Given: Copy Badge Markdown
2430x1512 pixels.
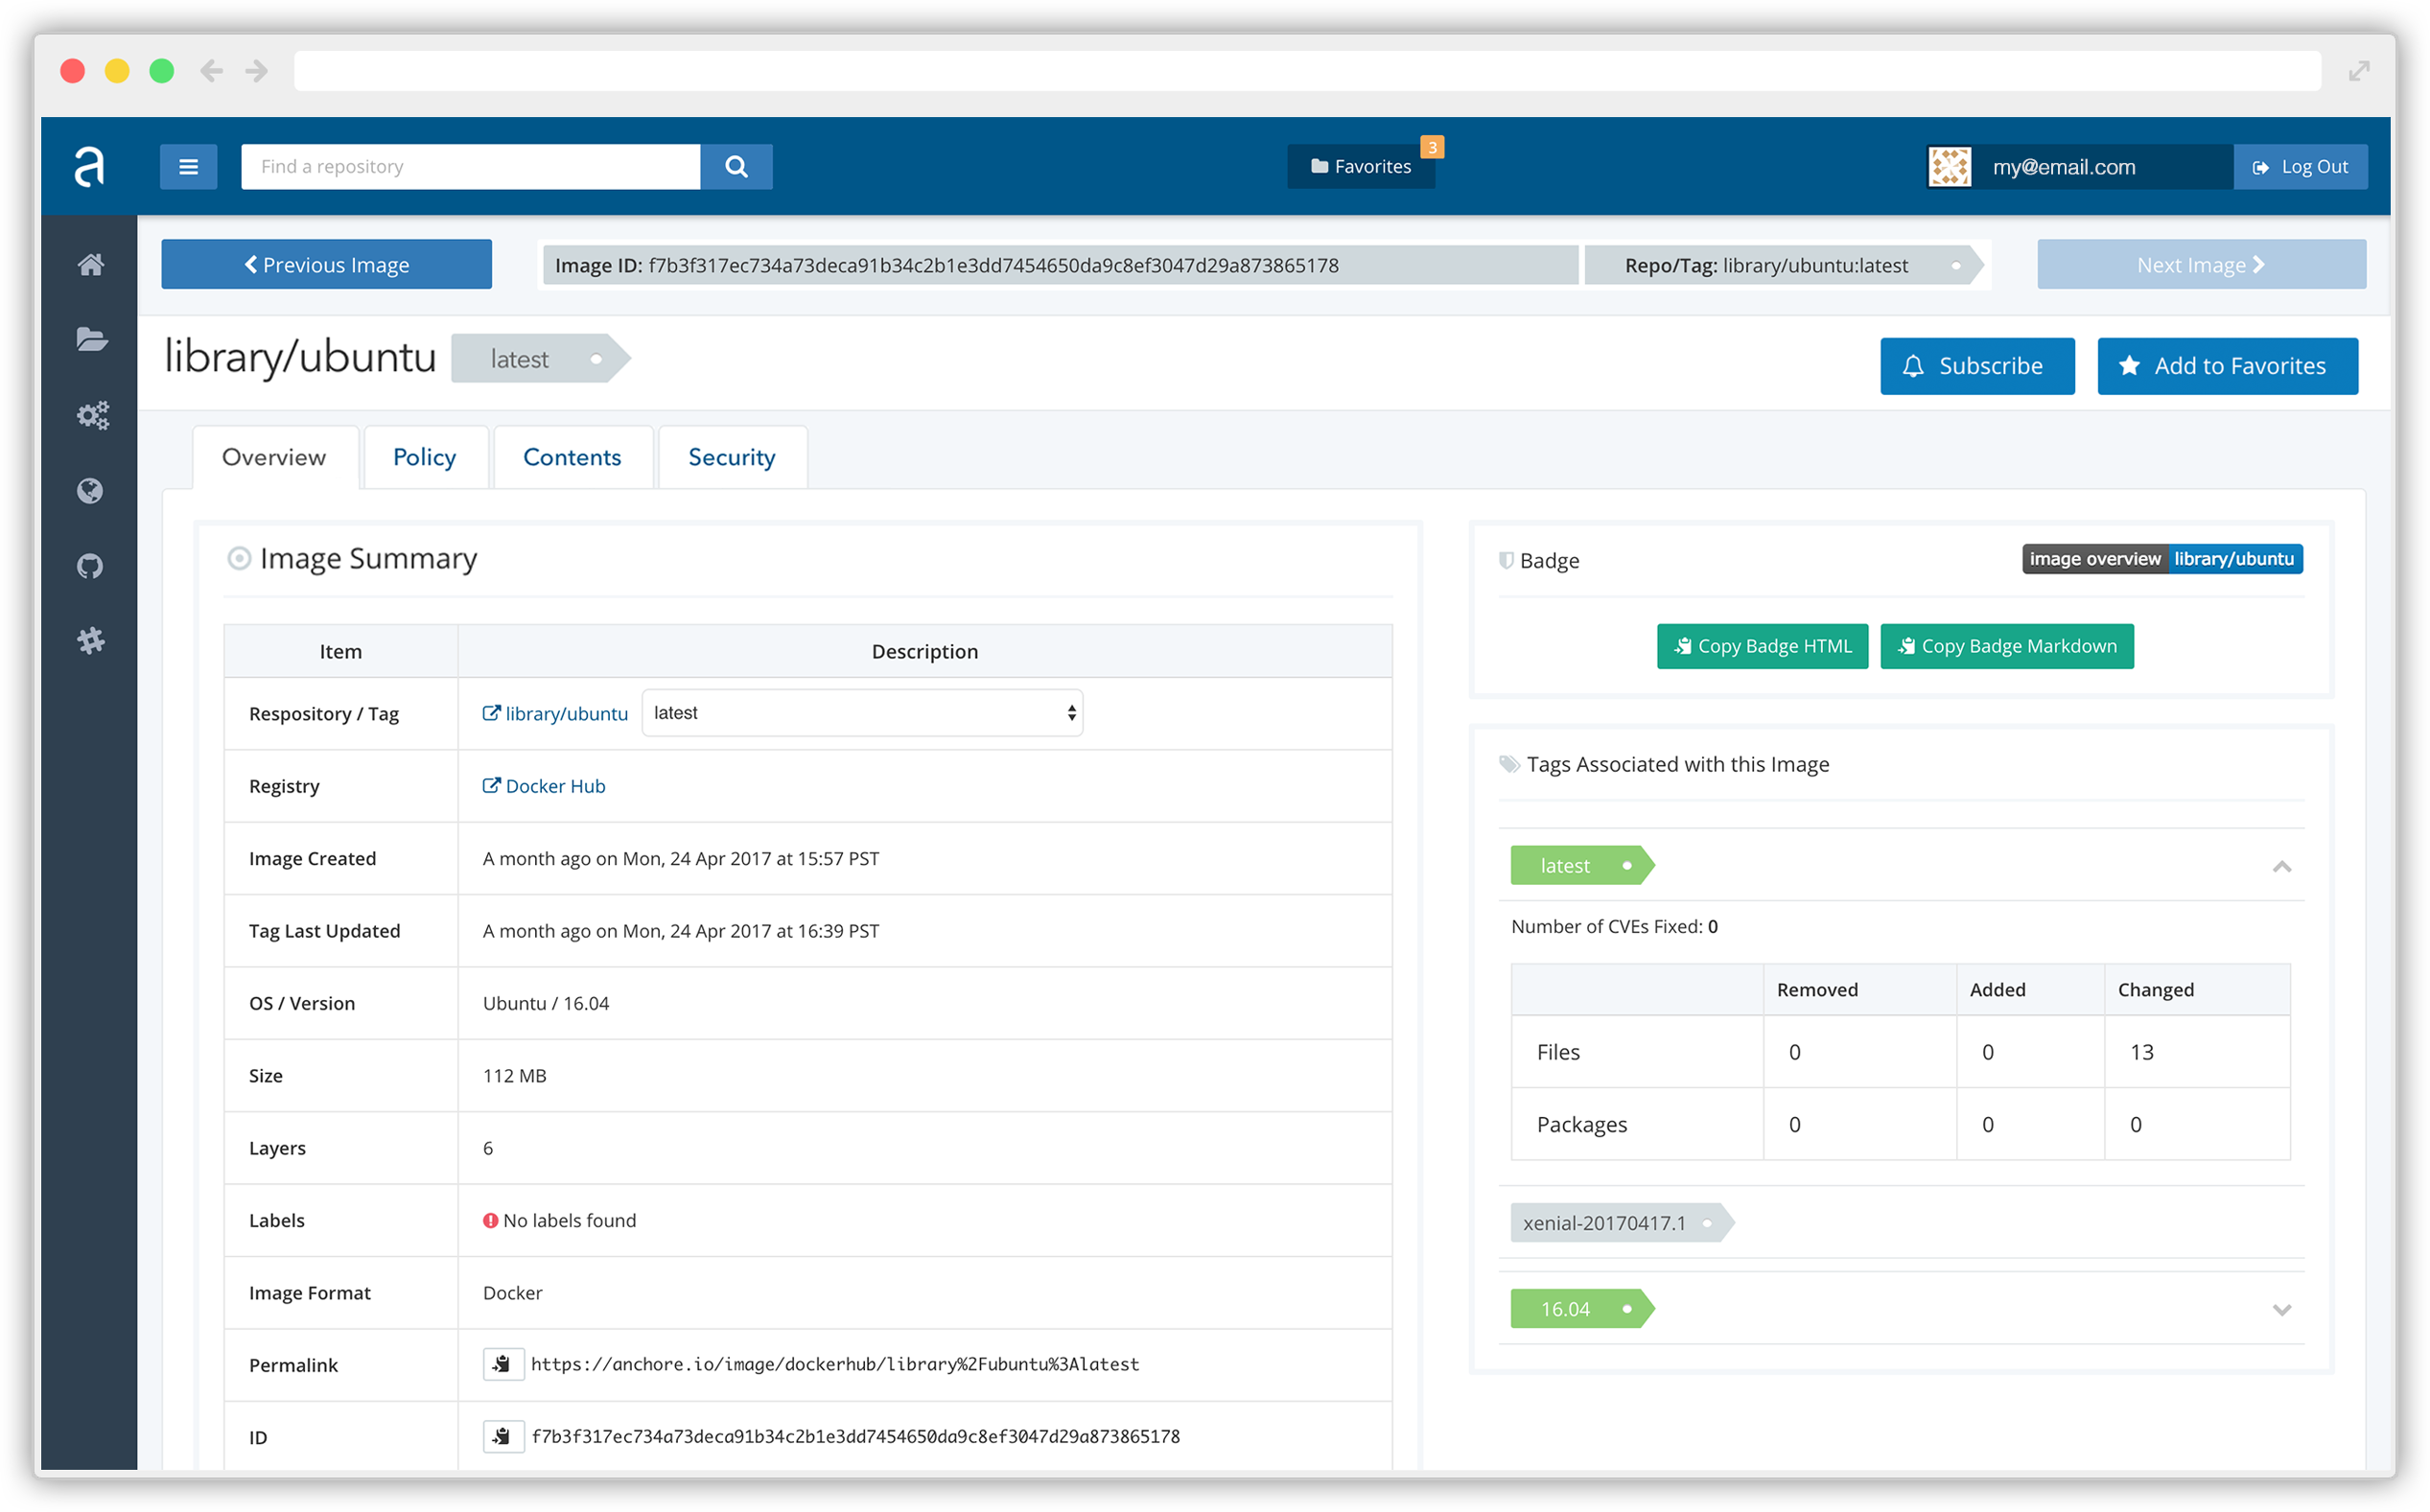Looking at the screenshot, I should 2006,646.
